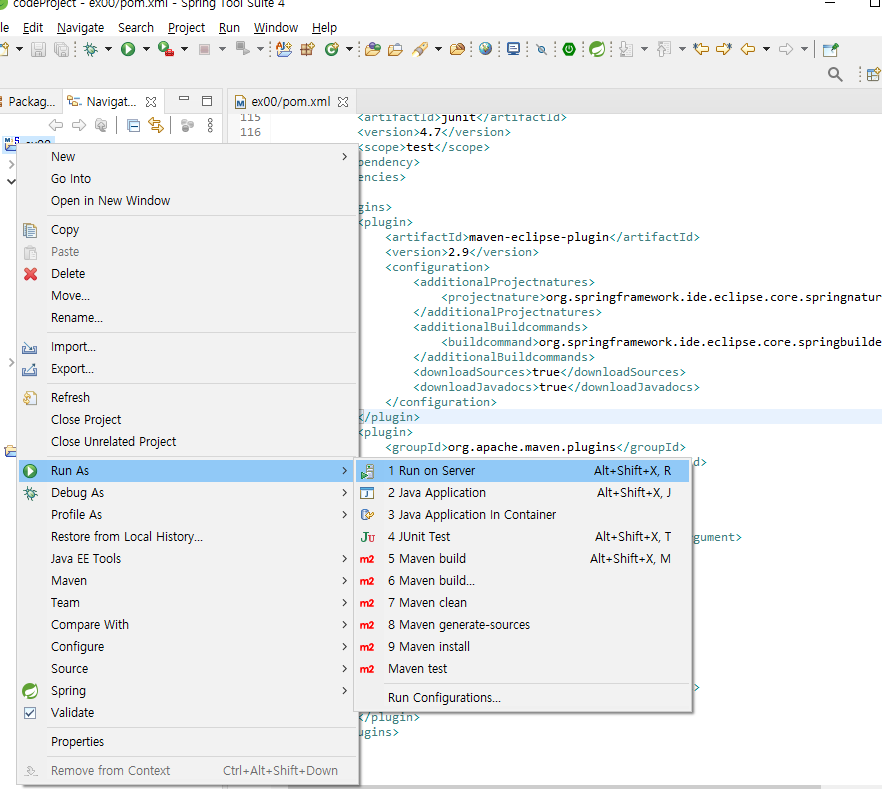The width and height of the screenshot is (882, 789).
Task: Click the Debug bug icon in toolbar
Action: [x=91, y=49]
